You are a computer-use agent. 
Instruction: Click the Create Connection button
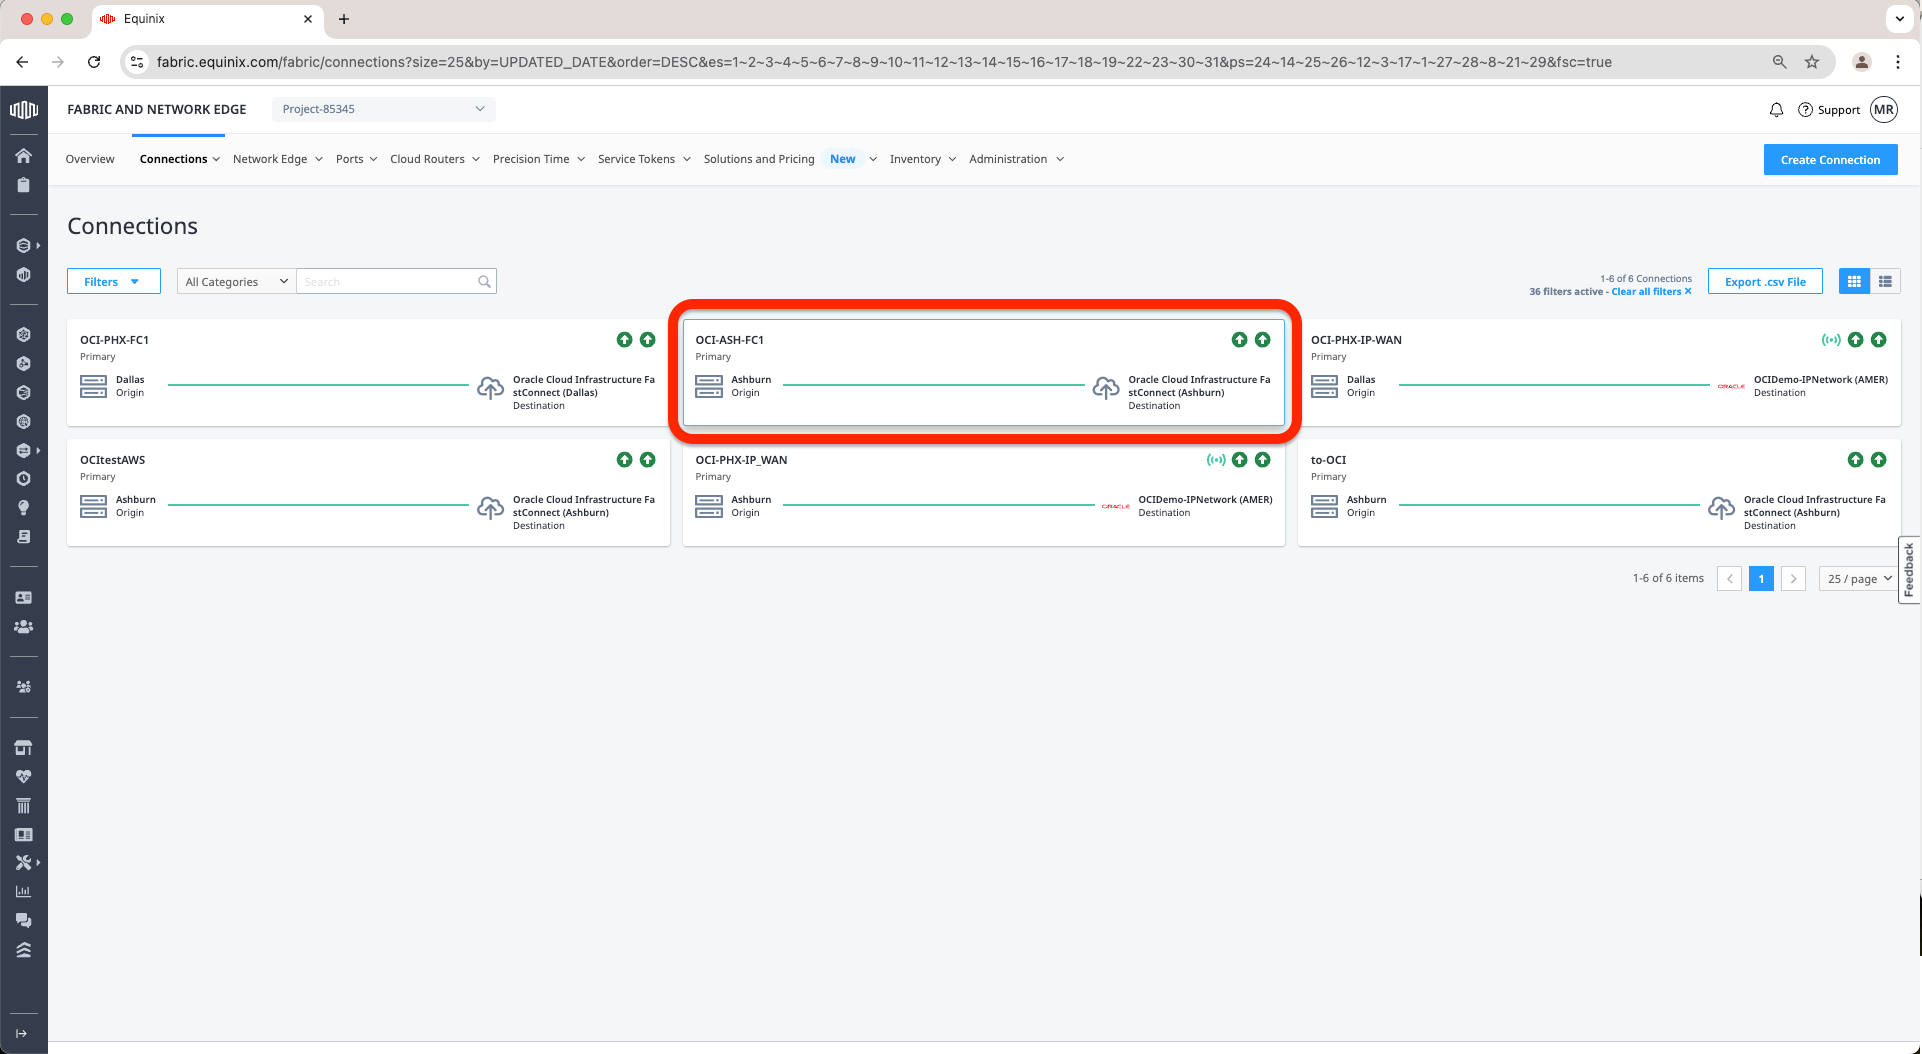coord(1830,160)
